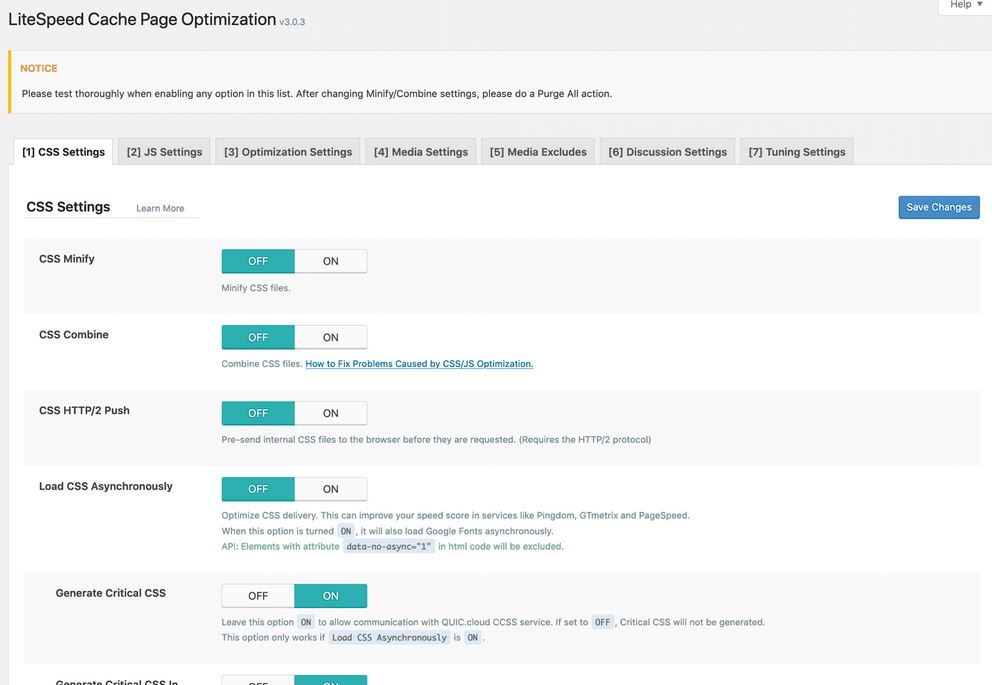Click the 'Minify CSS files.' description
This screenshot has width=992, height=685.
point(256,288)
